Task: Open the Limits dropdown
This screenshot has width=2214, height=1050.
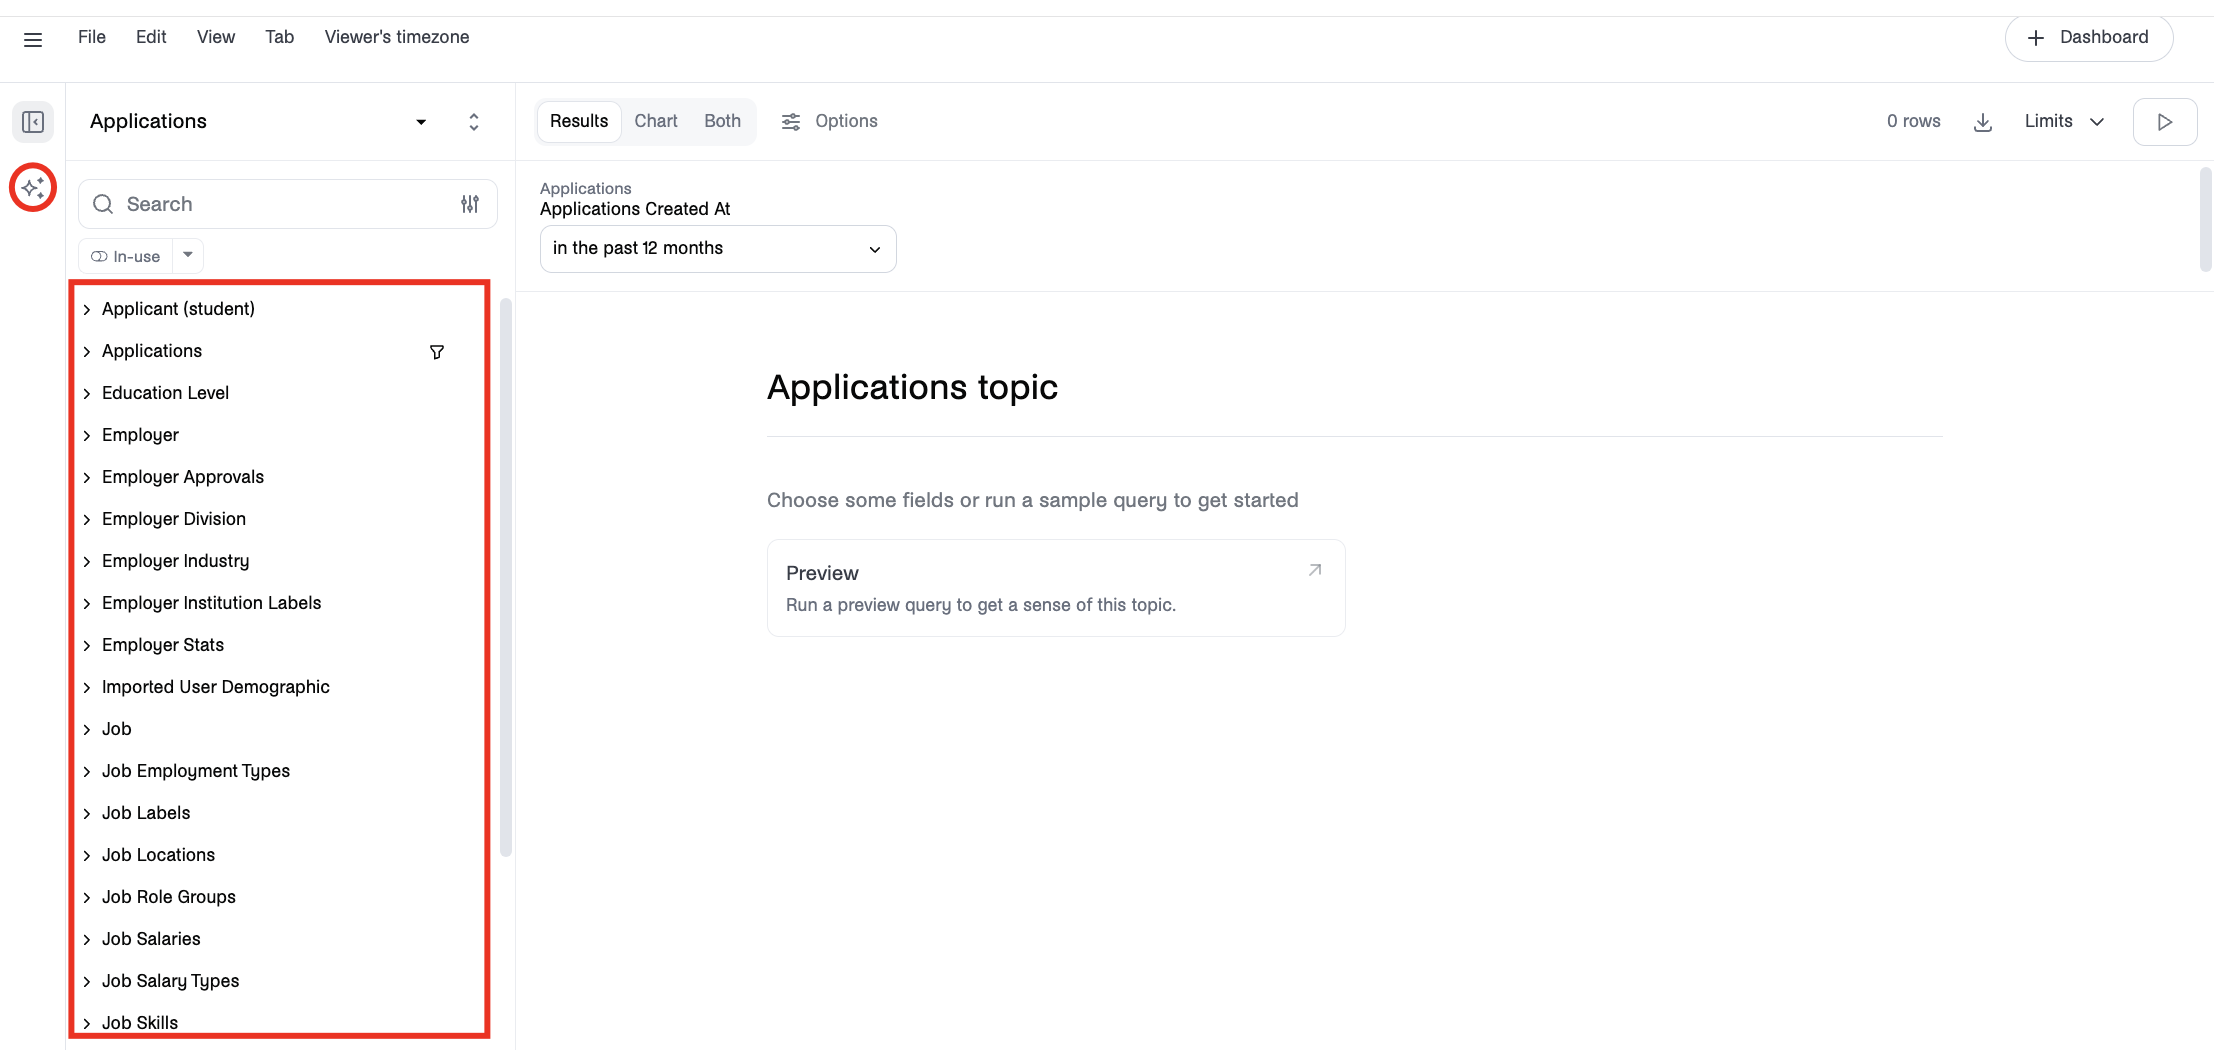Action: click(x=2065, y=122)
